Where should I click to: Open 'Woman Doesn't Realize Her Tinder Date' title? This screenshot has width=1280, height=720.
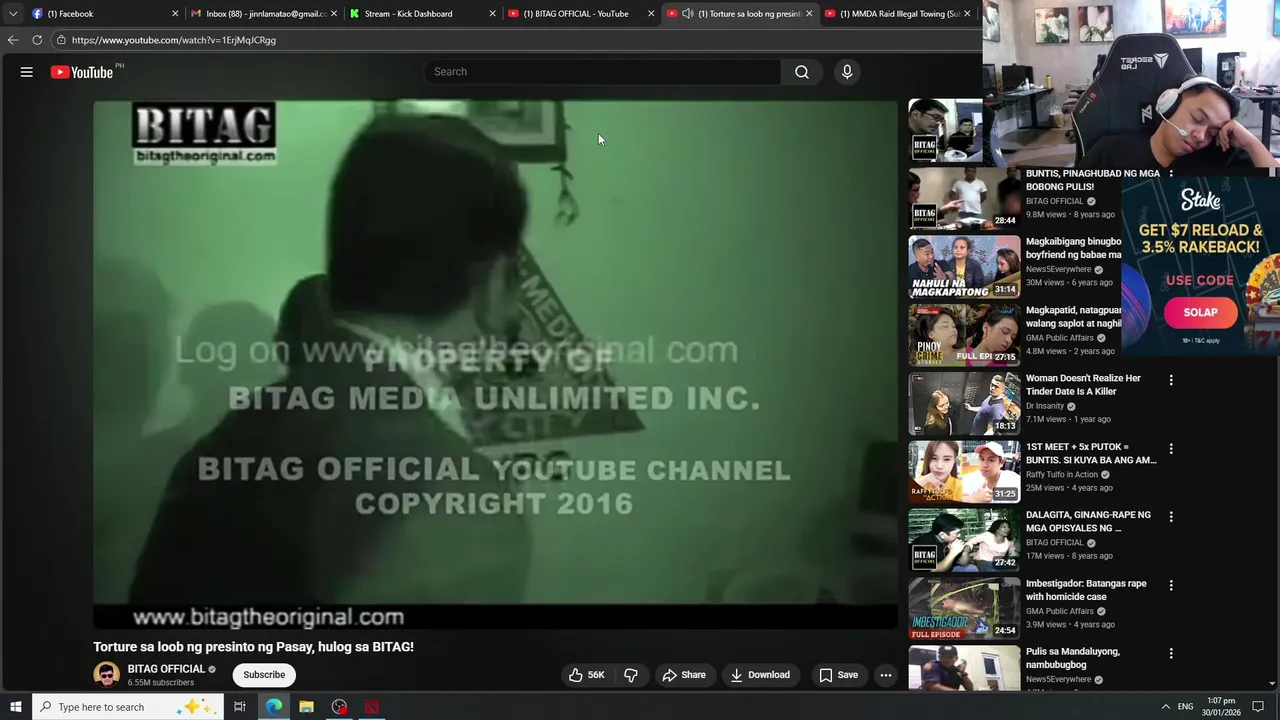pyautogui.click(x=1083, y=385)
